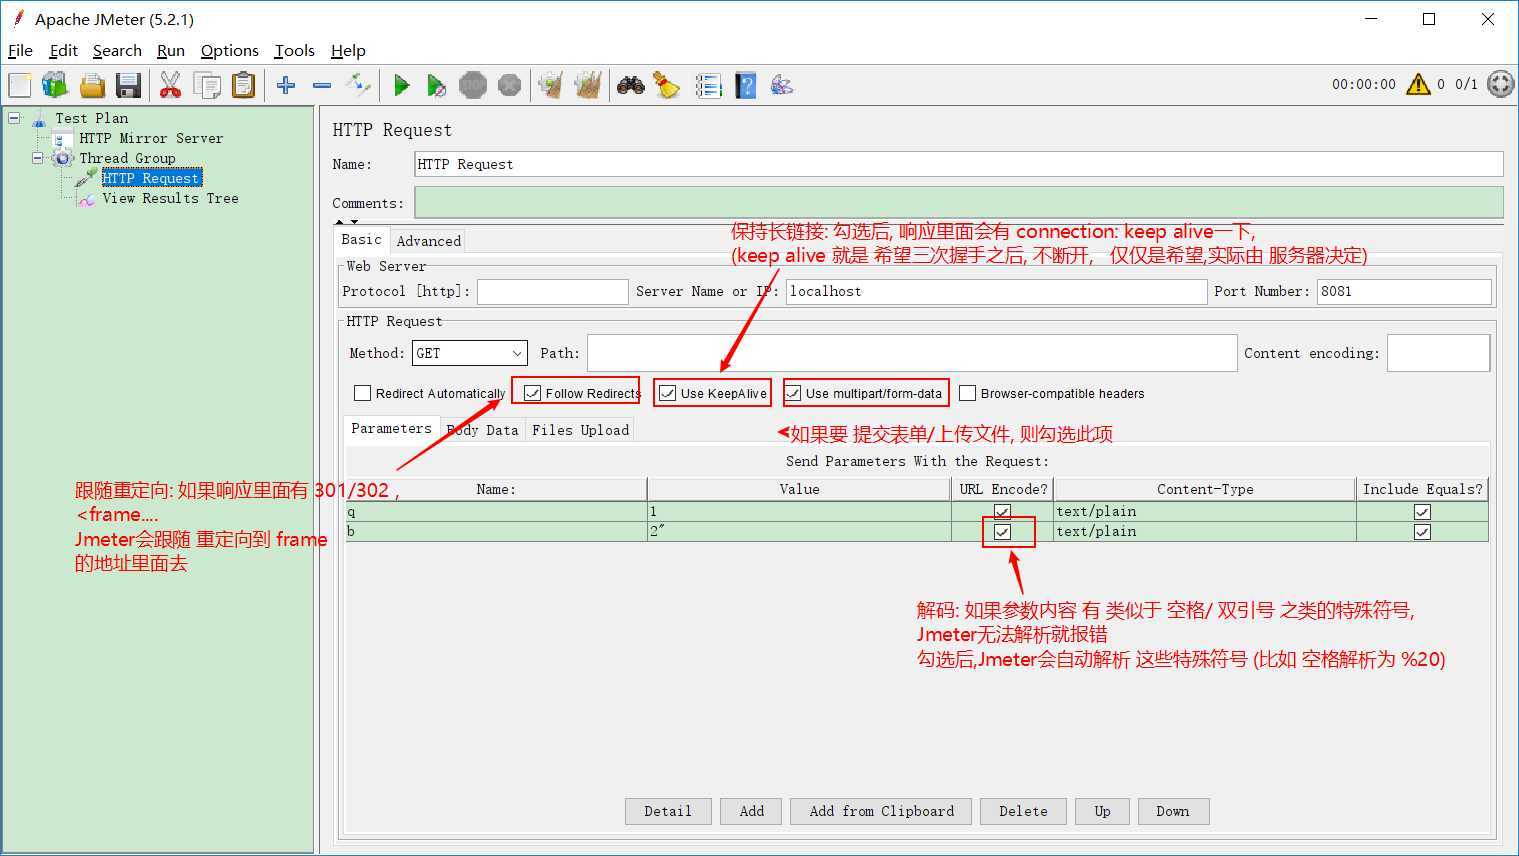The height and width of the screenshot is (856, 1519).
Task: Click the Paste clipboard icon
Action: coord(243,85)
